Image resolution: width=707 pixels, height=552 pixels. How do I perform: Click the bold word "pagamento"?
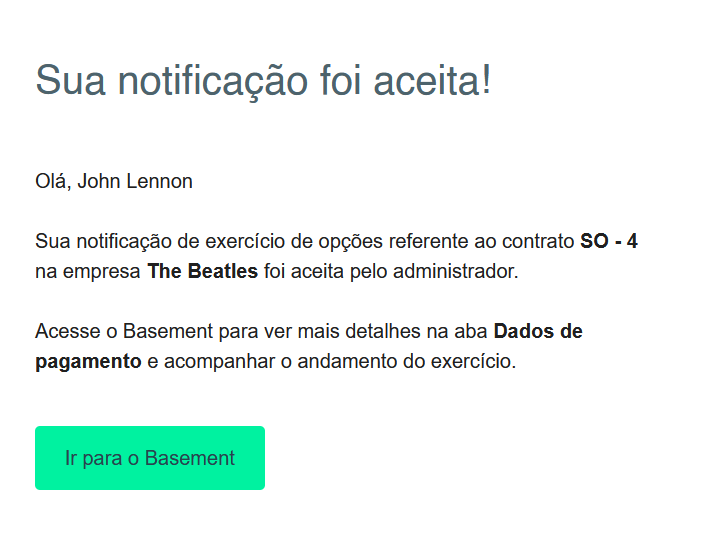[x=88, y=361]
